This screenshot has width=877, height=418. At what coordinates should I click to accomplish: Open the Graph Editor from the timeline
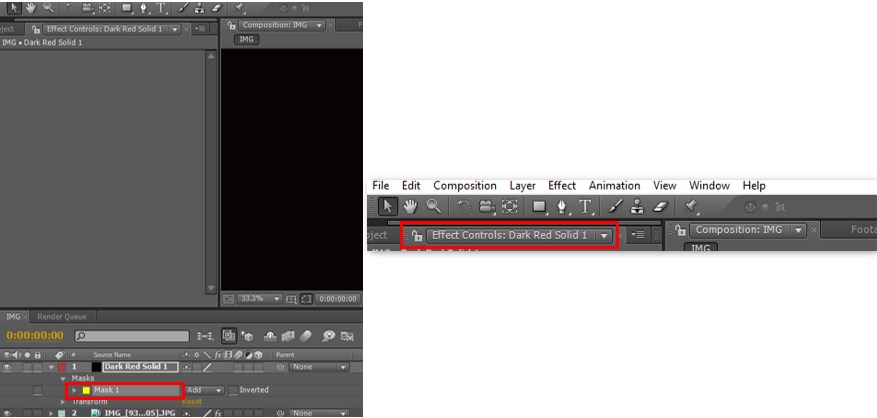347,336
